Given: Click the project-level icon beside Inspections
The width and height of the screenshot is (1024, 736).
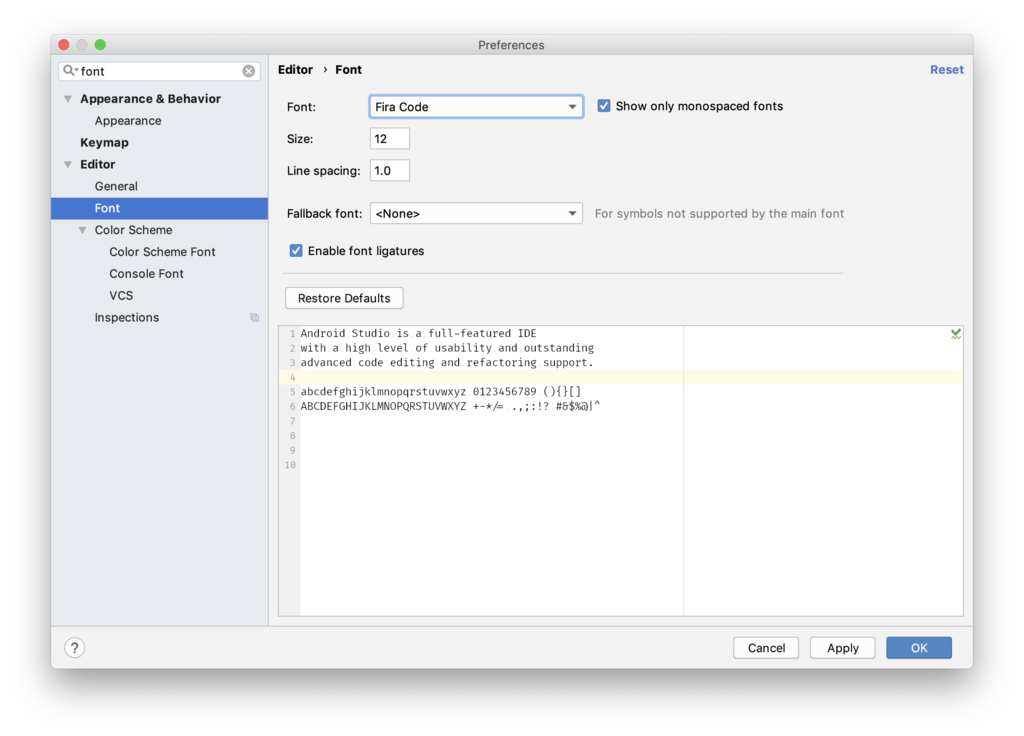Looking at the screenshot, I should (x=254, y=318).
